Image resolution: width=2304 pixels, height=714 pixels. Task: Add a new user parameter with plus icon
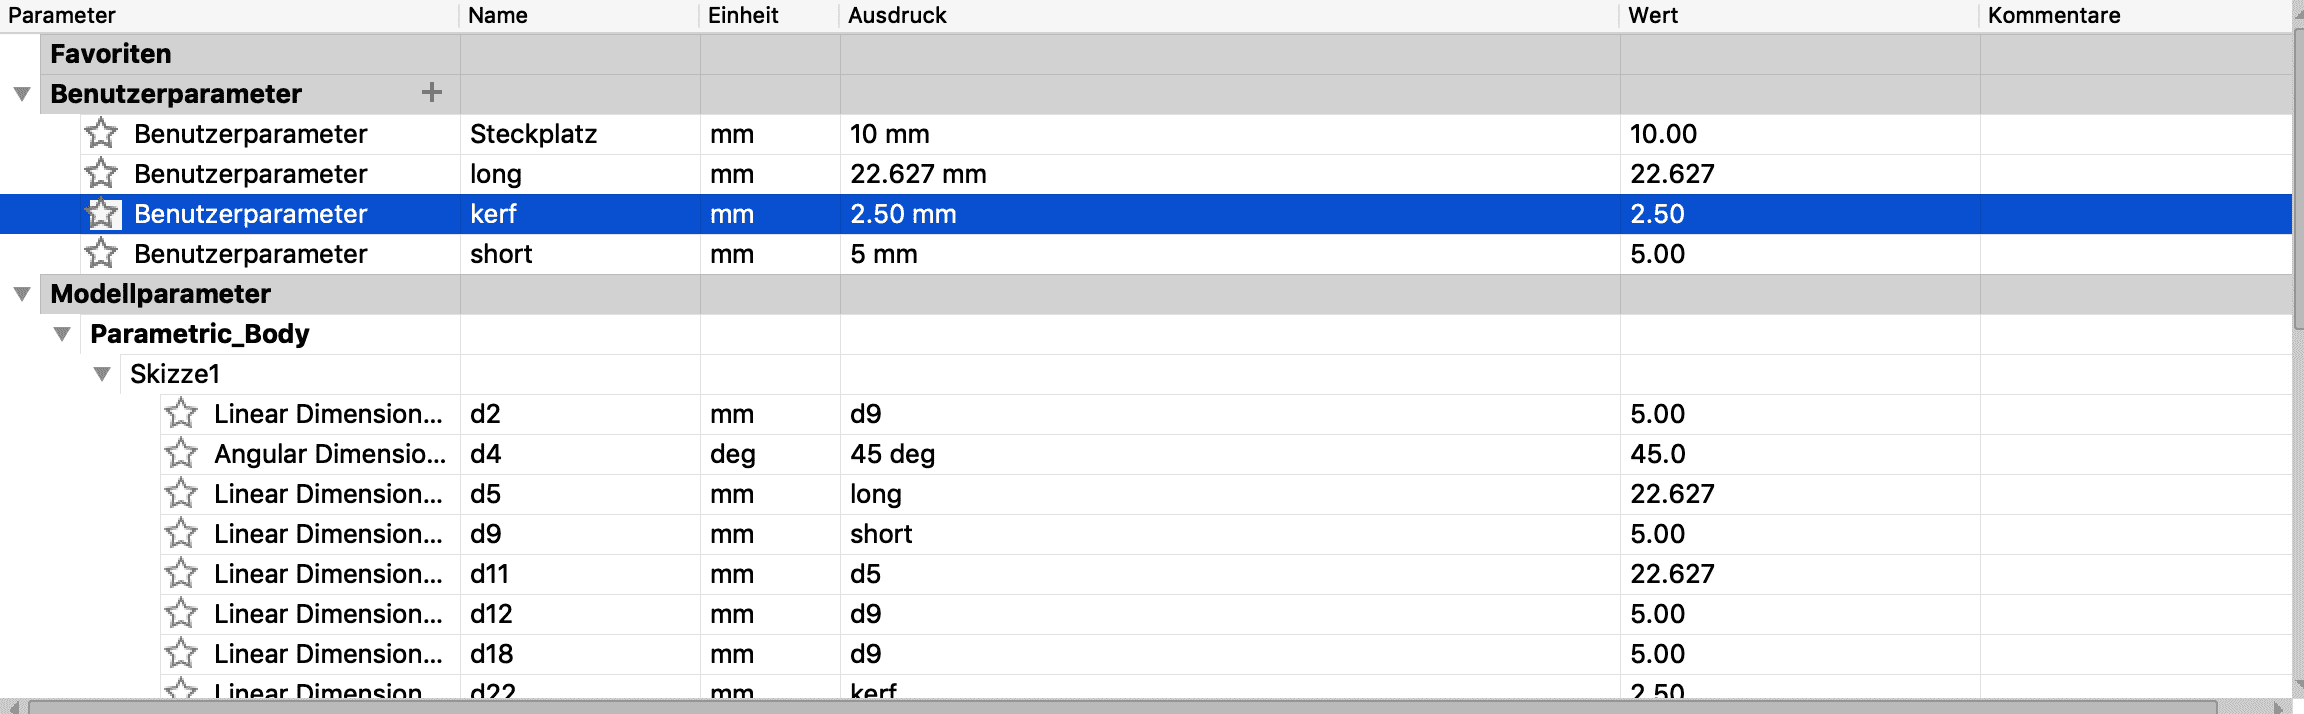(432, 93)
